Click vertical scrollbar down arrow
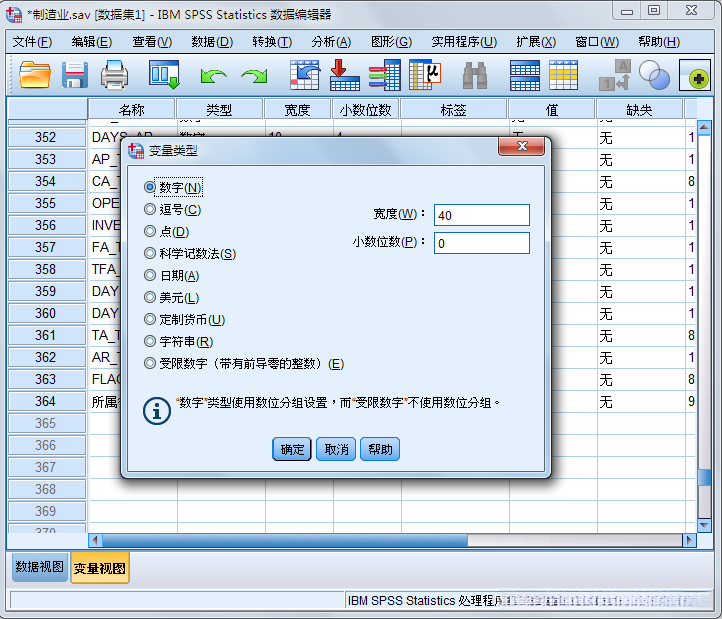 pos(704,525)
